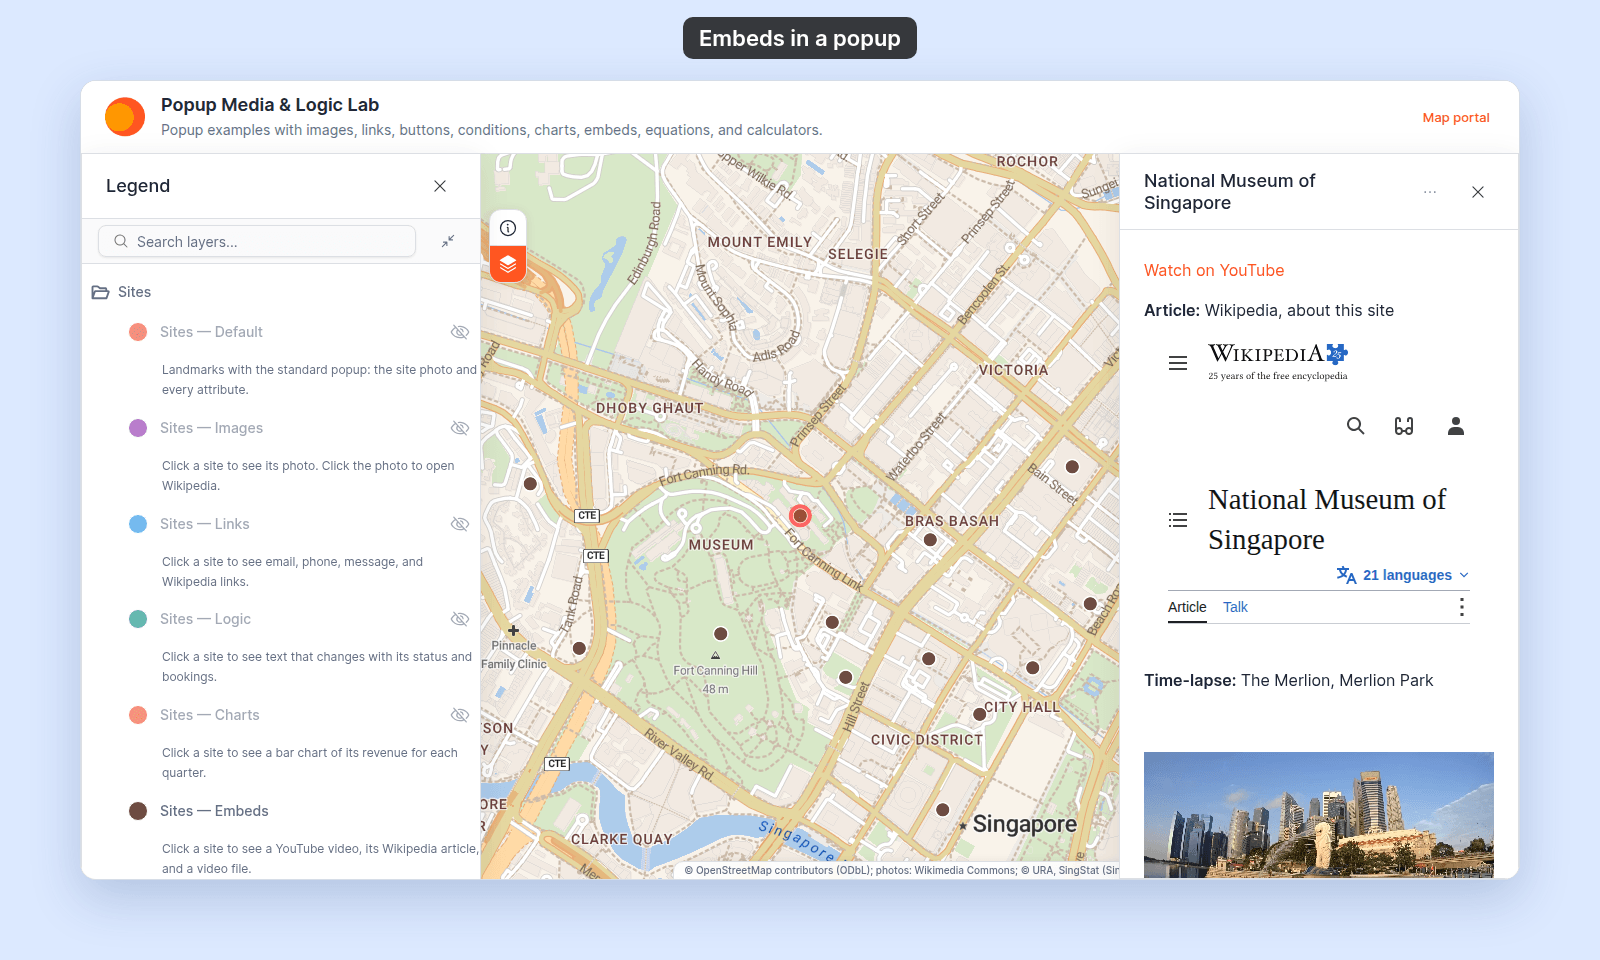Viewport: 1600px width, 960px height.
Task: Show the Sites — Default layer
Action: pyautogui.click(x=460, y=332)
